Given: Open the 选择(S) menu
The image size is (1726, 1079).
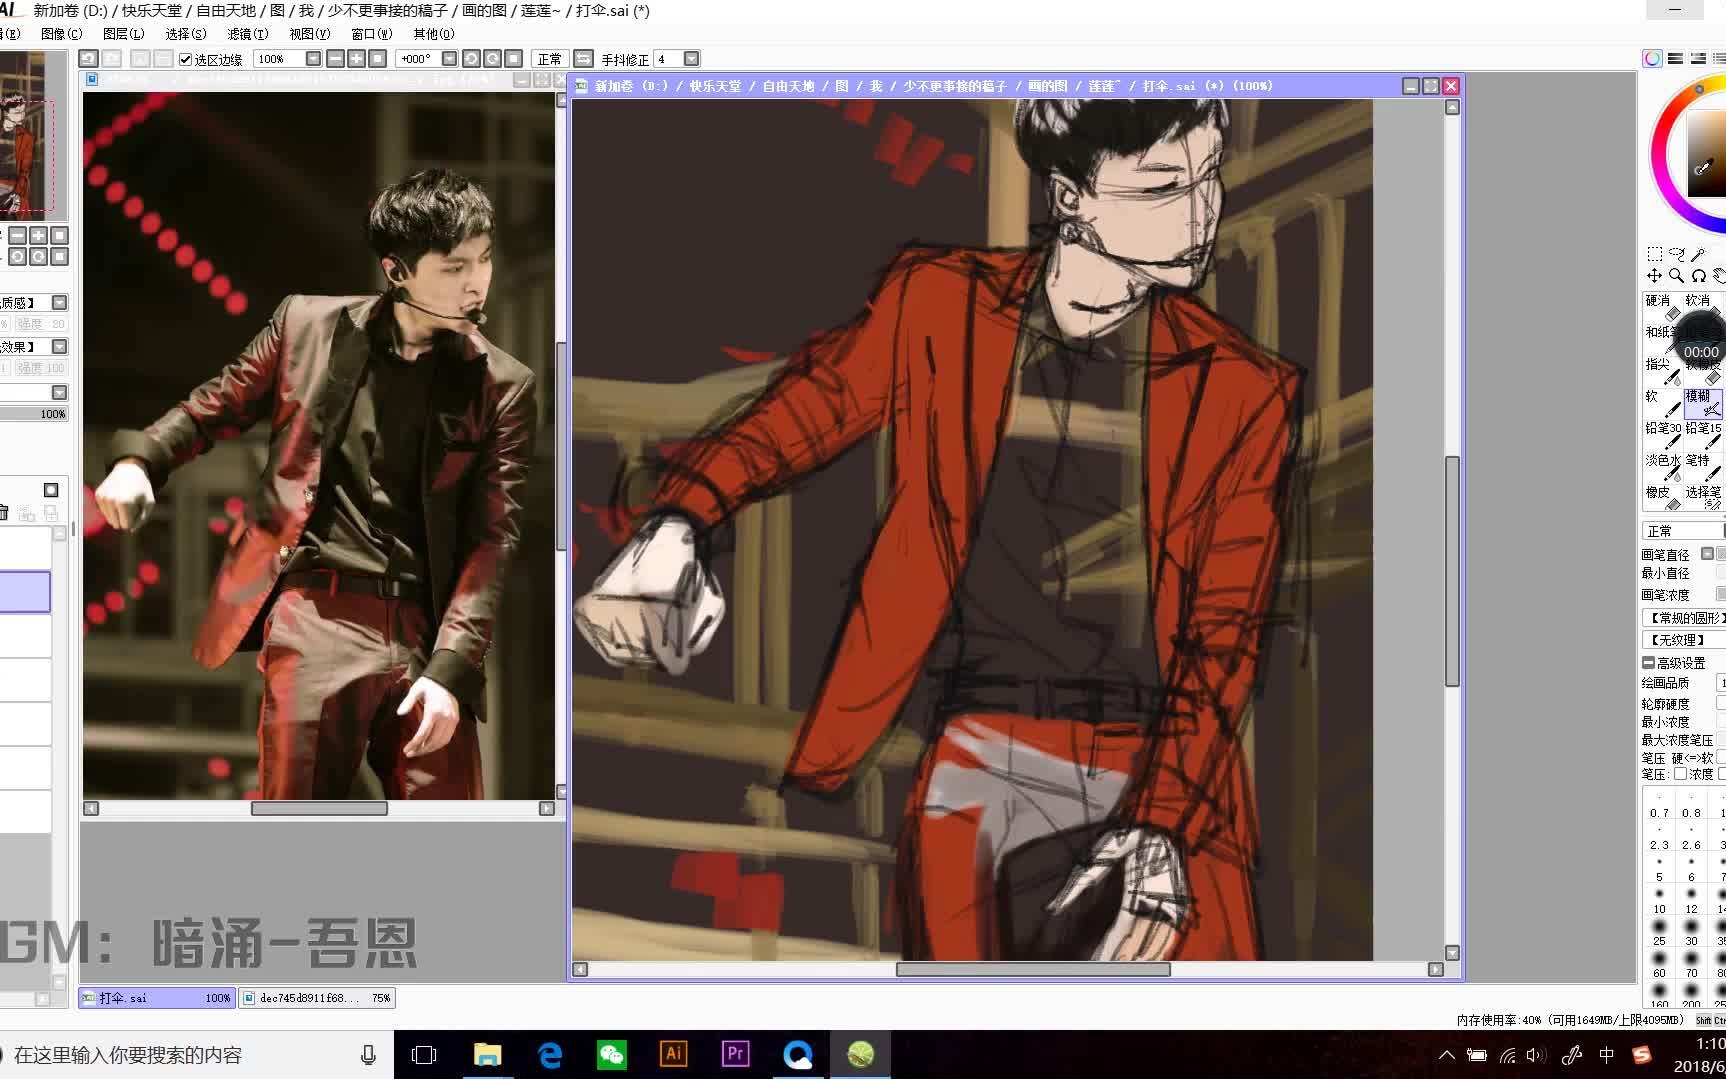Looking at the screenshot, I should coord(185,34).
